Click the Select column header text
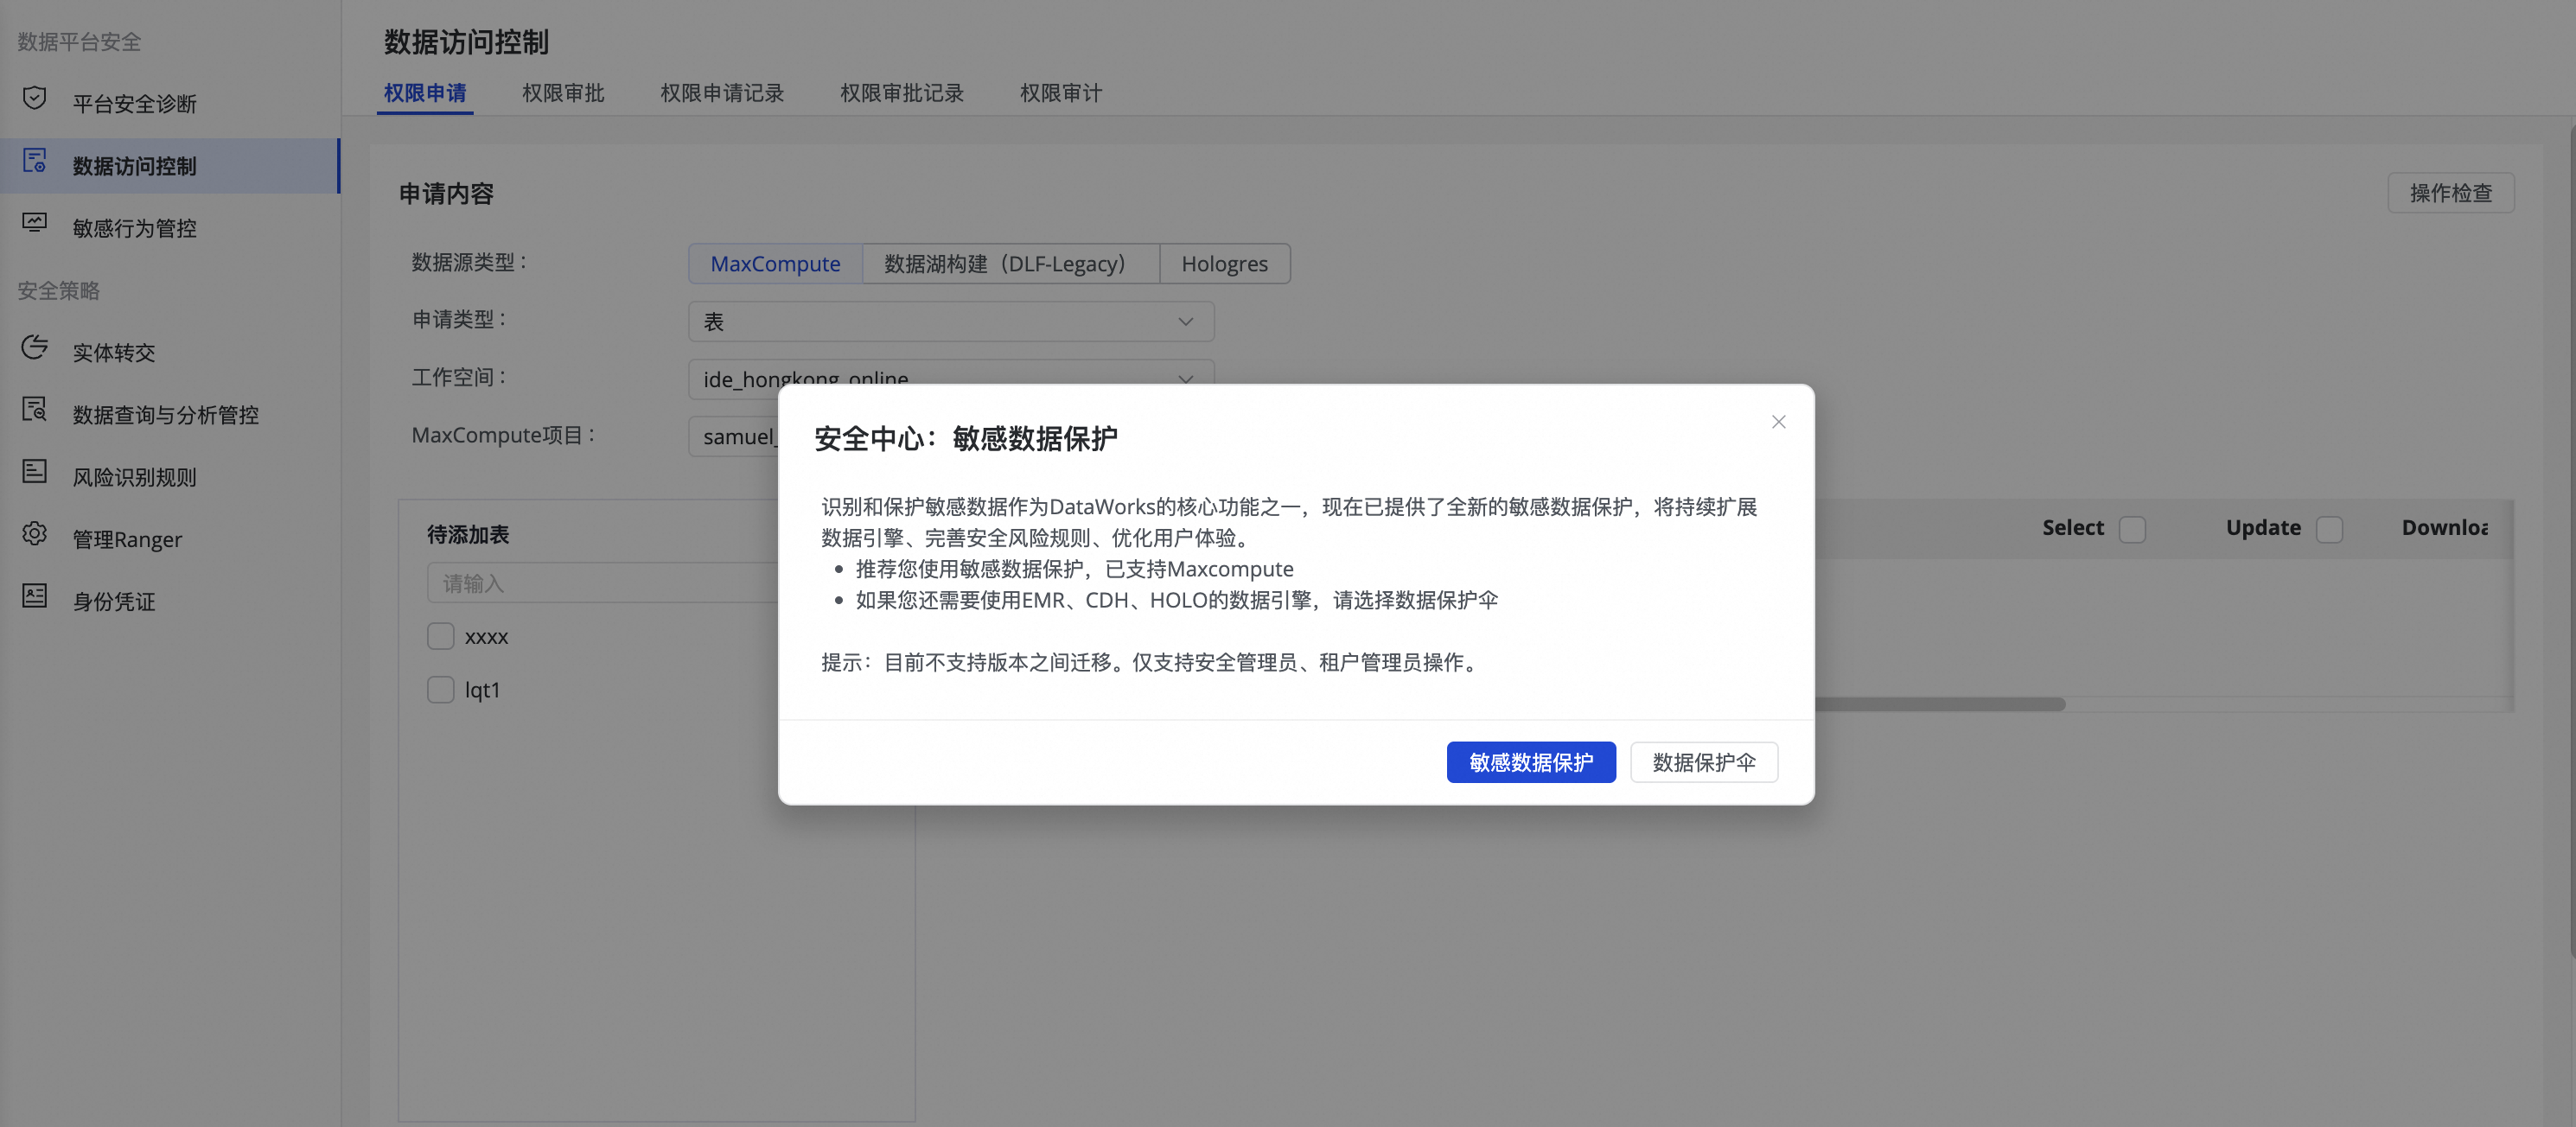 click(x=2072, y=527)
